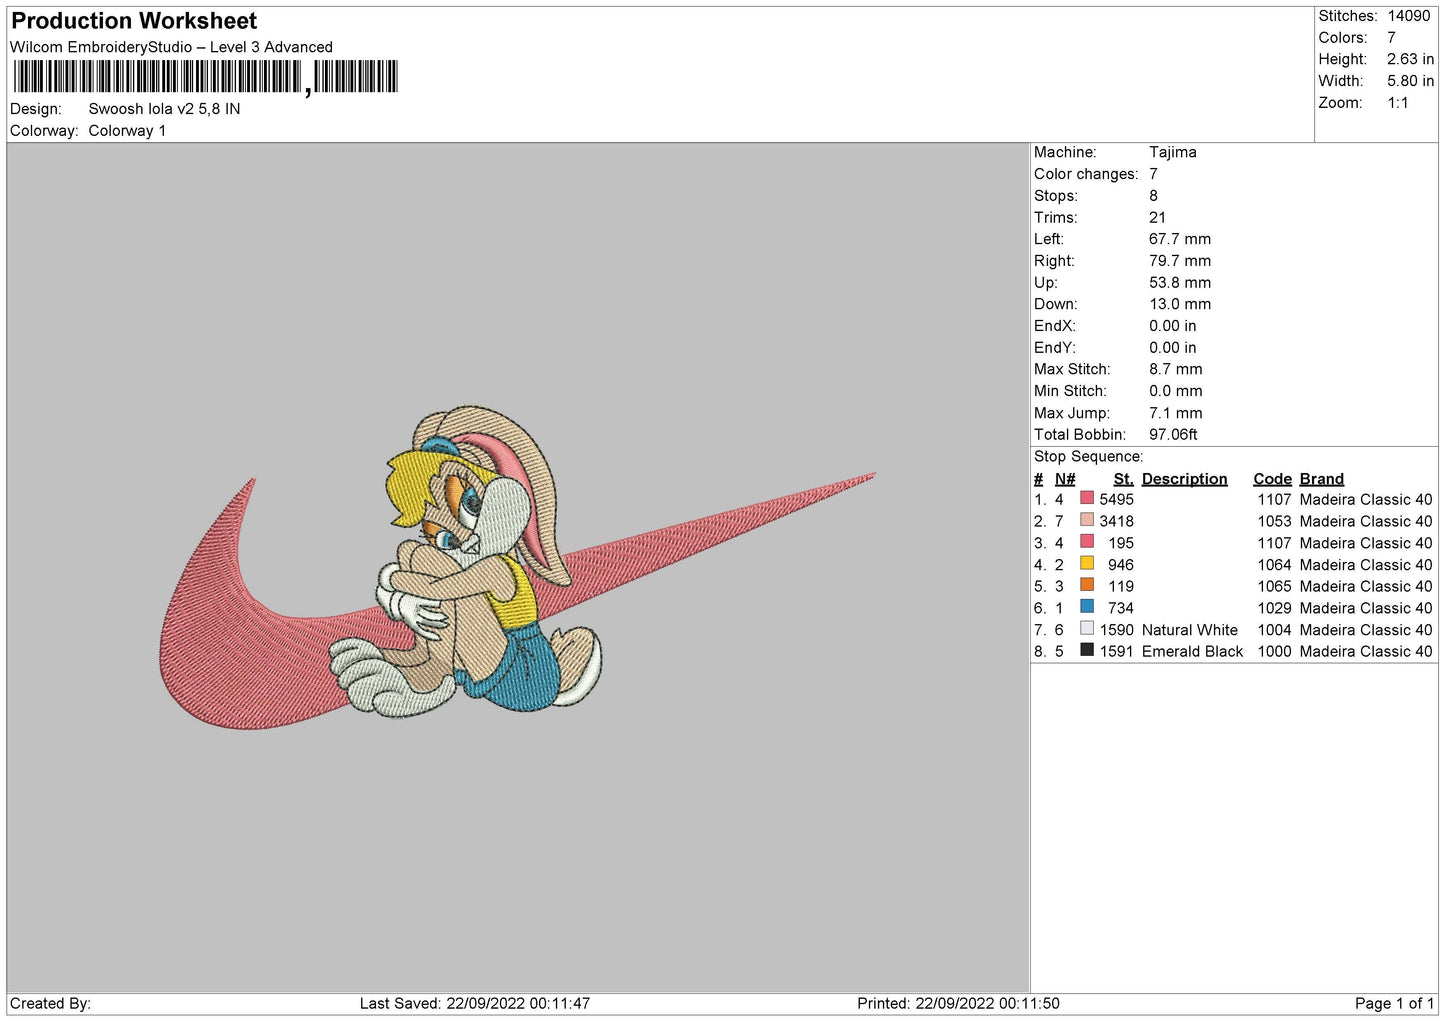Image resolution: width=1445 pixels, height=1021 pixels.
Task: Click 'Last Saved: 22/09/2022 00:11:47' footer
Action: coord(475,1004)
